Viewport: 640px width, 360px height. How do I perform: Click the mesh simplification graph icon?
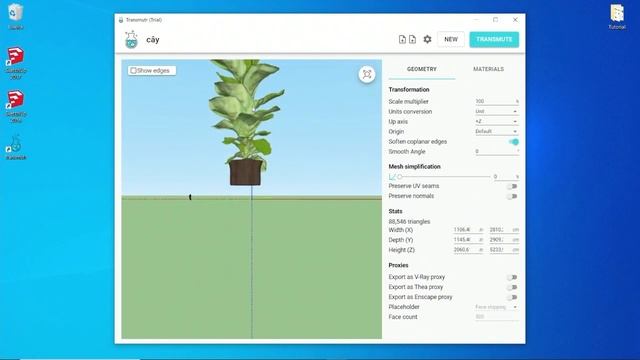[392, 177]
